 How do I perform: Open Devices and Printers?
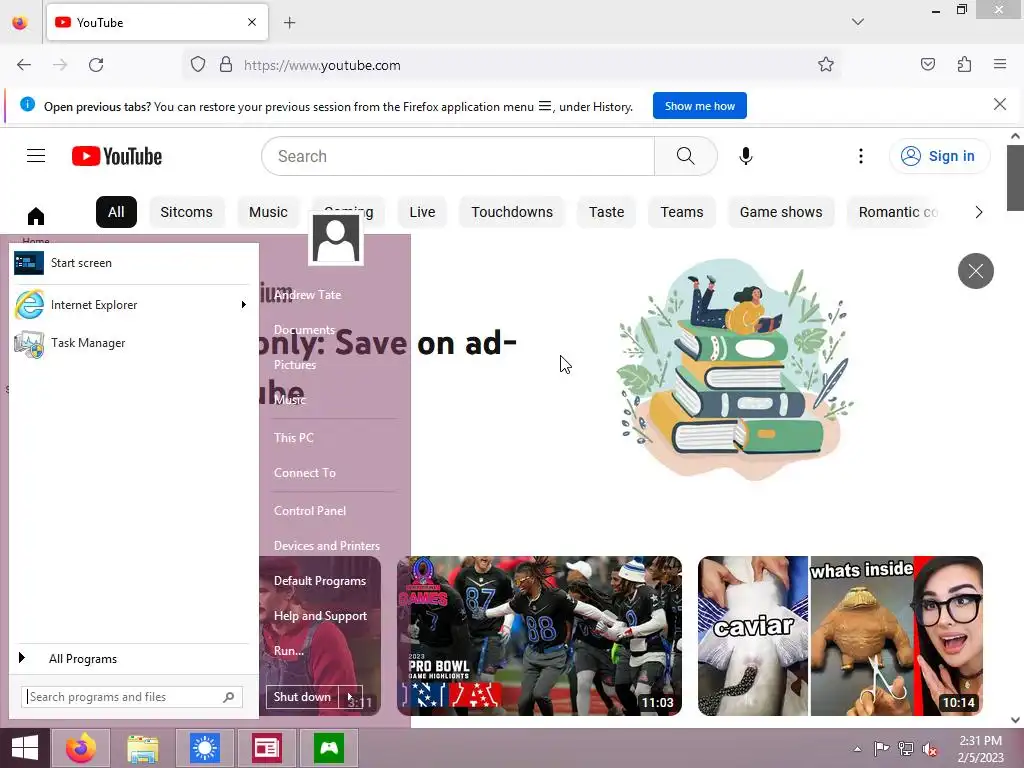click(x=327, y=546)
